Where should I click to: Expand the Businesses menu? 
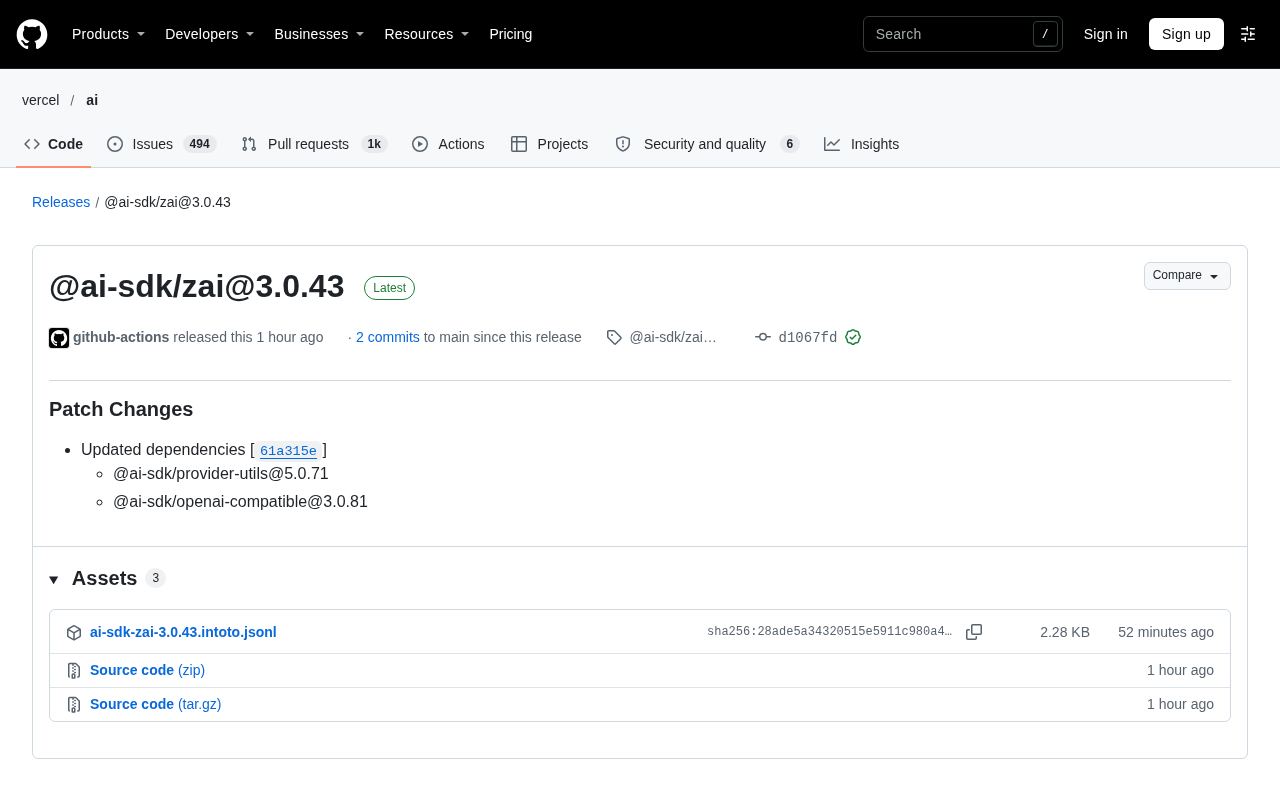[x=319, y=34]
